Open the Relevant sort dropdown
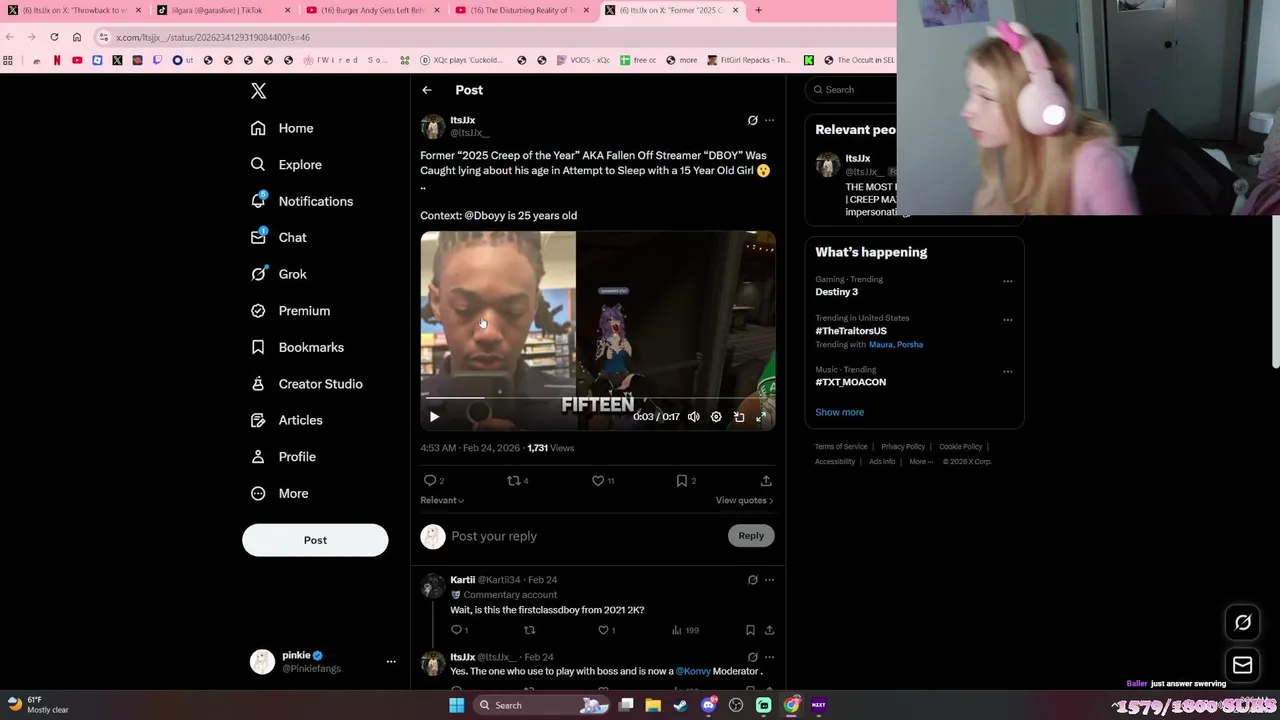The height and width of the screenshot is (720, 1280). (x=442, y=500)
